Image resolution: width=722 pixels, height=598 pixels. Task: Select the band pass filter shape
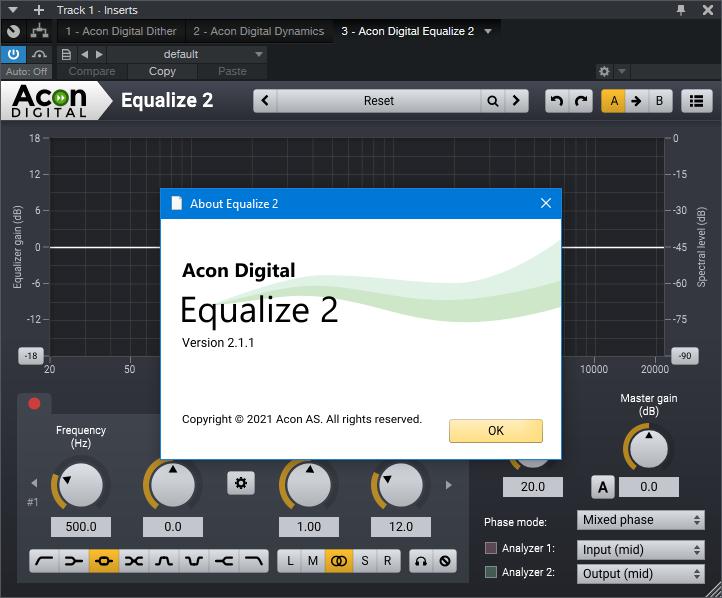164,561
